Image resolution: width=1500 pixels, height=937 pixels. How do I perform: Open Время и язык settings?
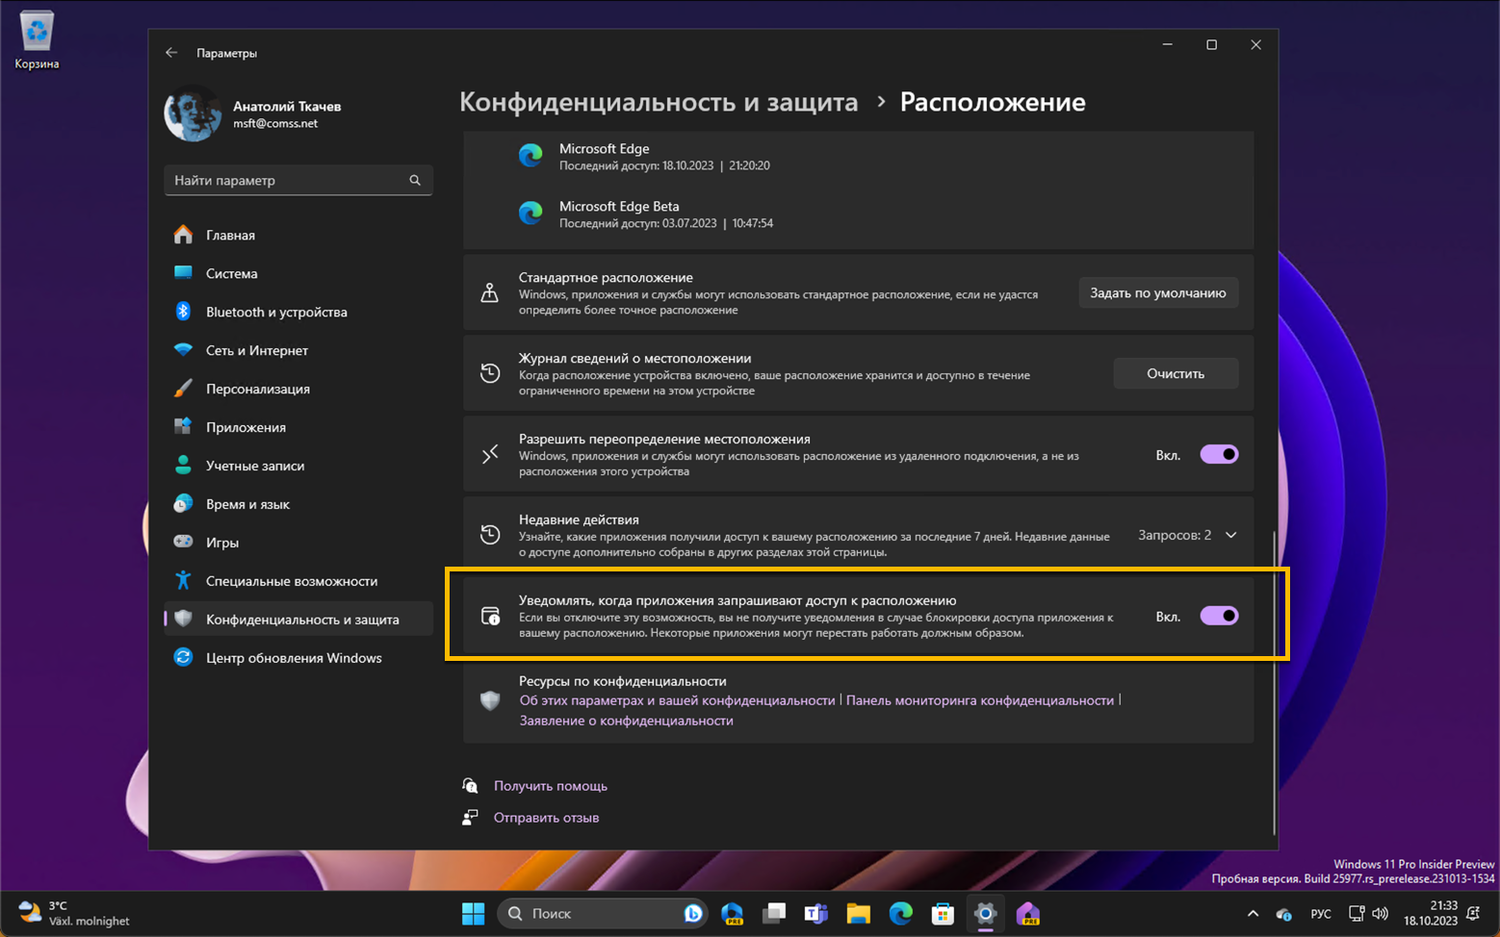[x=298, y=504]
